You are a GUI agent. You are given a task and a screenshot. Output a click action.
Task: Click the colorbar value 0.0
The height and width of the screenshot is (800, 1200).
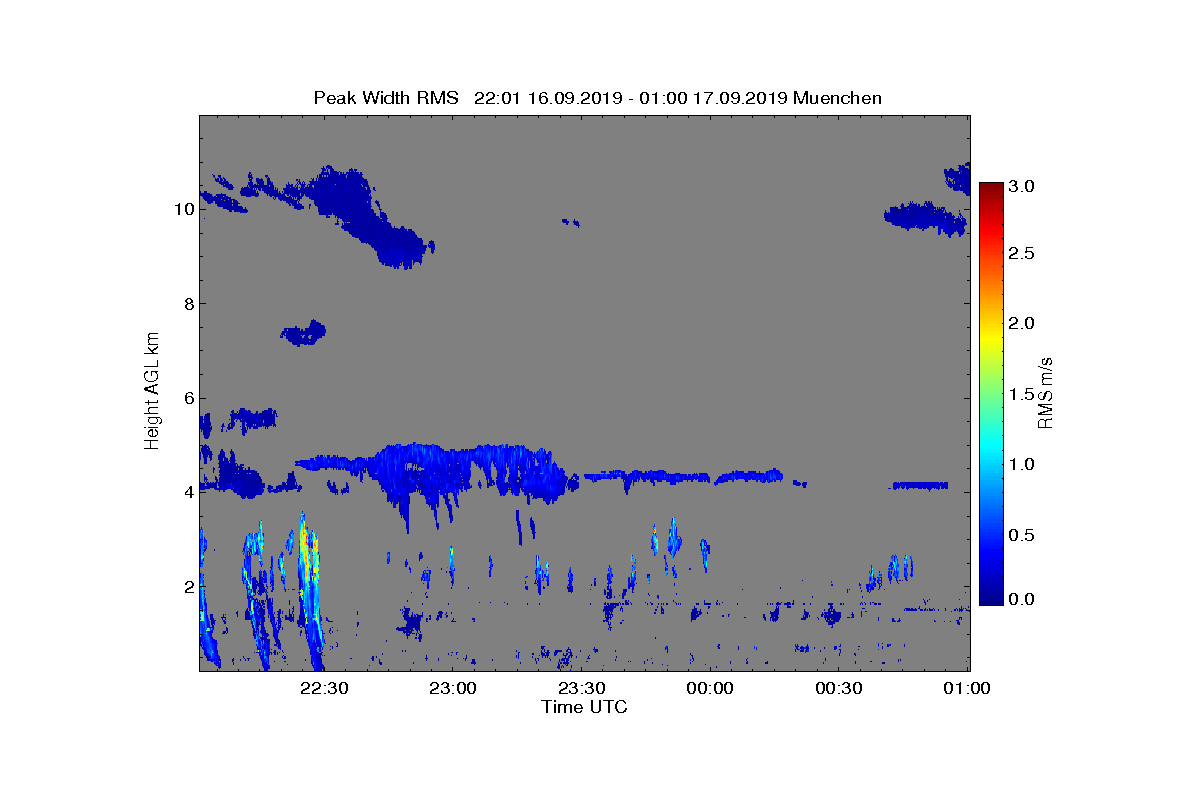(1021, 598)
